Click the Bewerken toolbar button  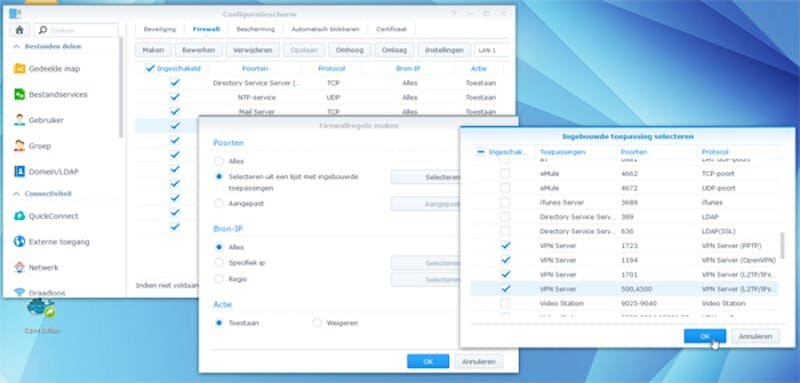pos(198,50)
